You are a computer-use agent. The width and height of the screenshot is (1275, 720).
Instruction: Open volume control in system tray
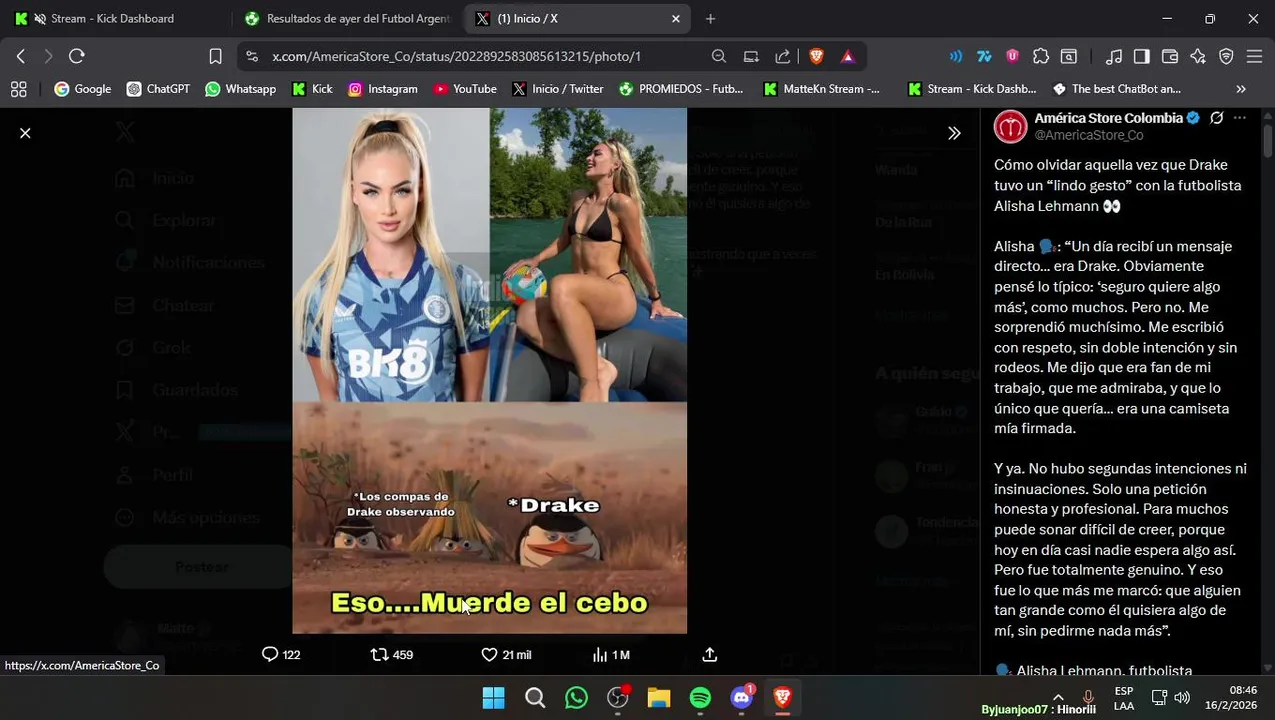coord(1182,697)
